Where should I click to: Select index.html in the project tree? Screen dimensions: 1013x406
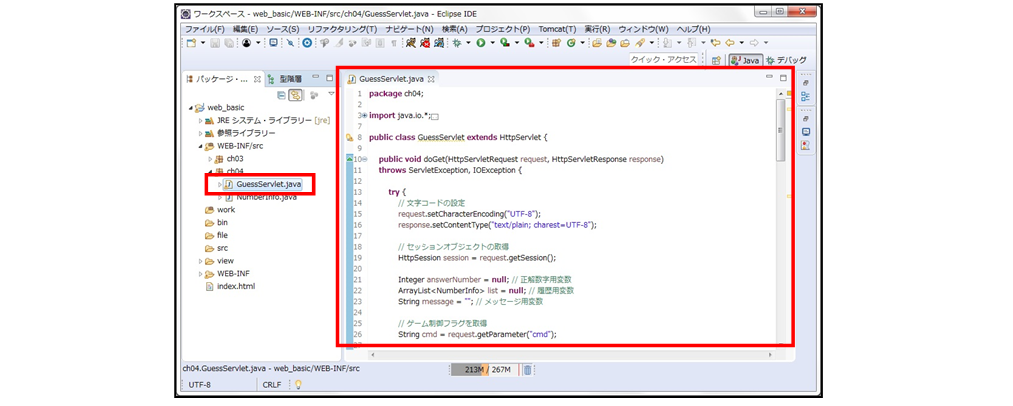tap(235, 286)
